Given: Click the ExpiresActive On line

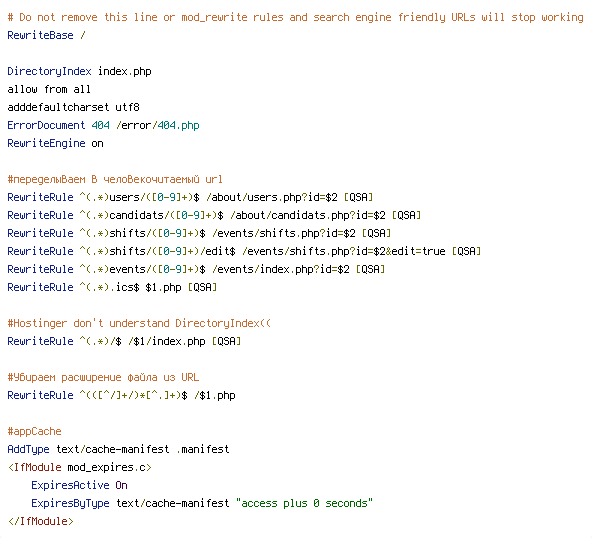Looking at the screenshot, I should (x=79, y=485).
